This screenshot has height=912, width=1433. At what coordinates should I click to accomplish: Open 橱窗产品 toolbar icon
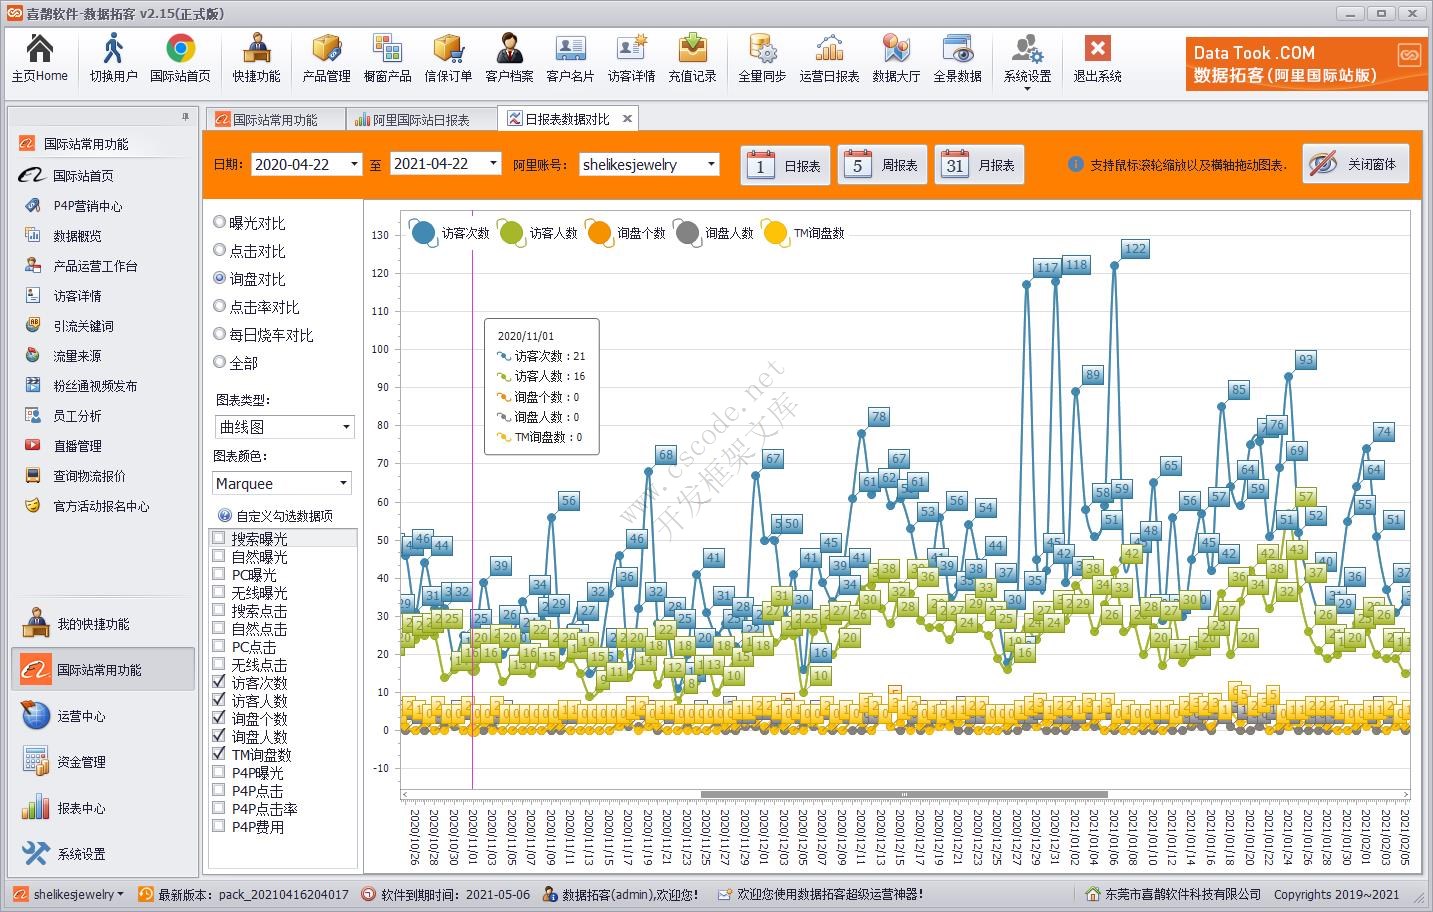(x=387, y=58)
